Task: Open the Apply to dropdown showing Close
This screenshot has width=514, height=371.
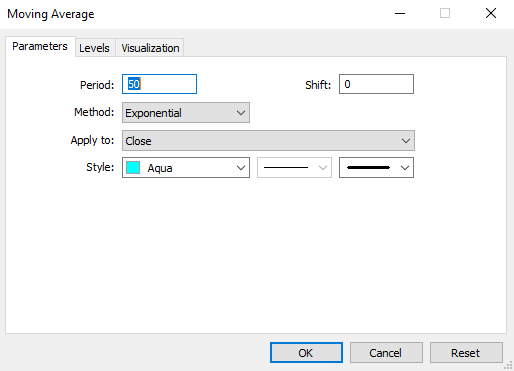Action: point(268,141)
